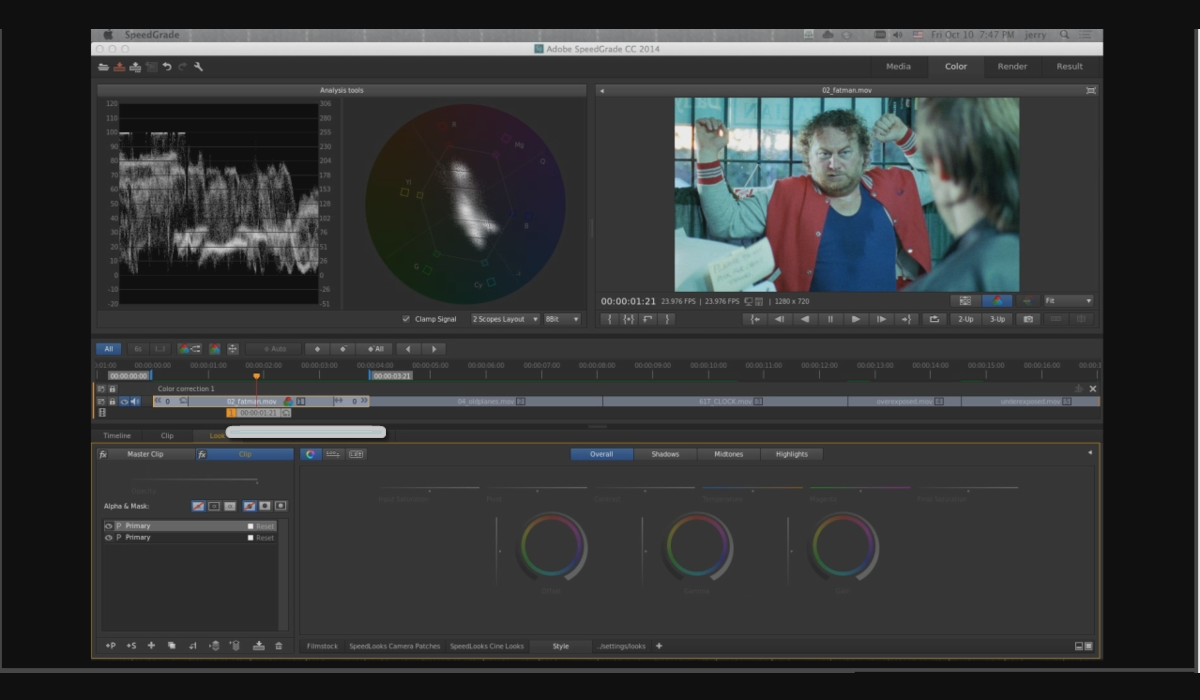Click the Offset color wheel
The image size is (1200, 700).
click(x=551, y=546)
